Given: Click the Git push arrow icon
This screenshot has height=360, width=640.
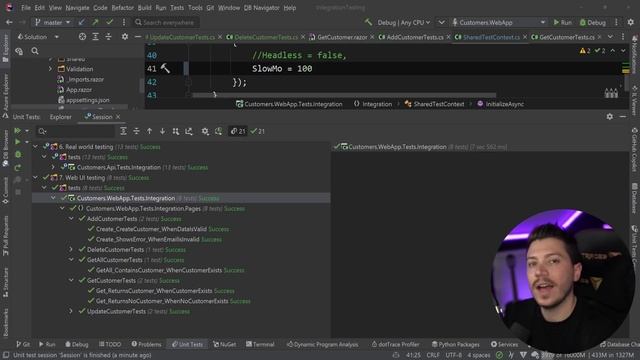Looking at the screenshot, I should [95, 22].
